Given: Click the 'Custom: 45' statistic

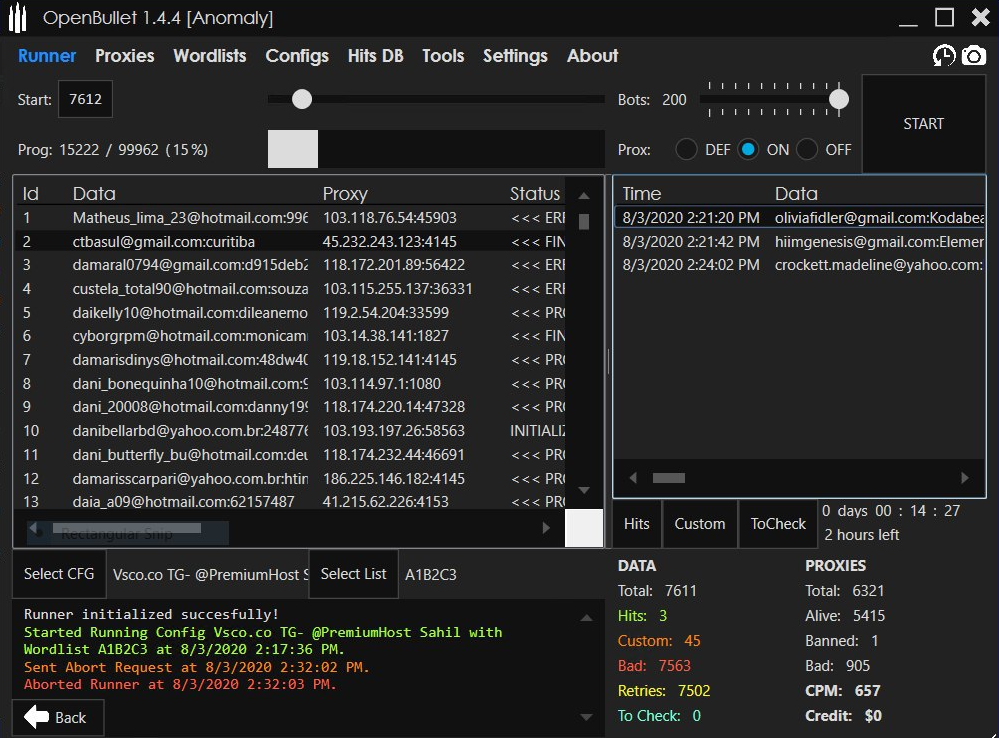Looking at the screenshot, I should coord(659,640).
